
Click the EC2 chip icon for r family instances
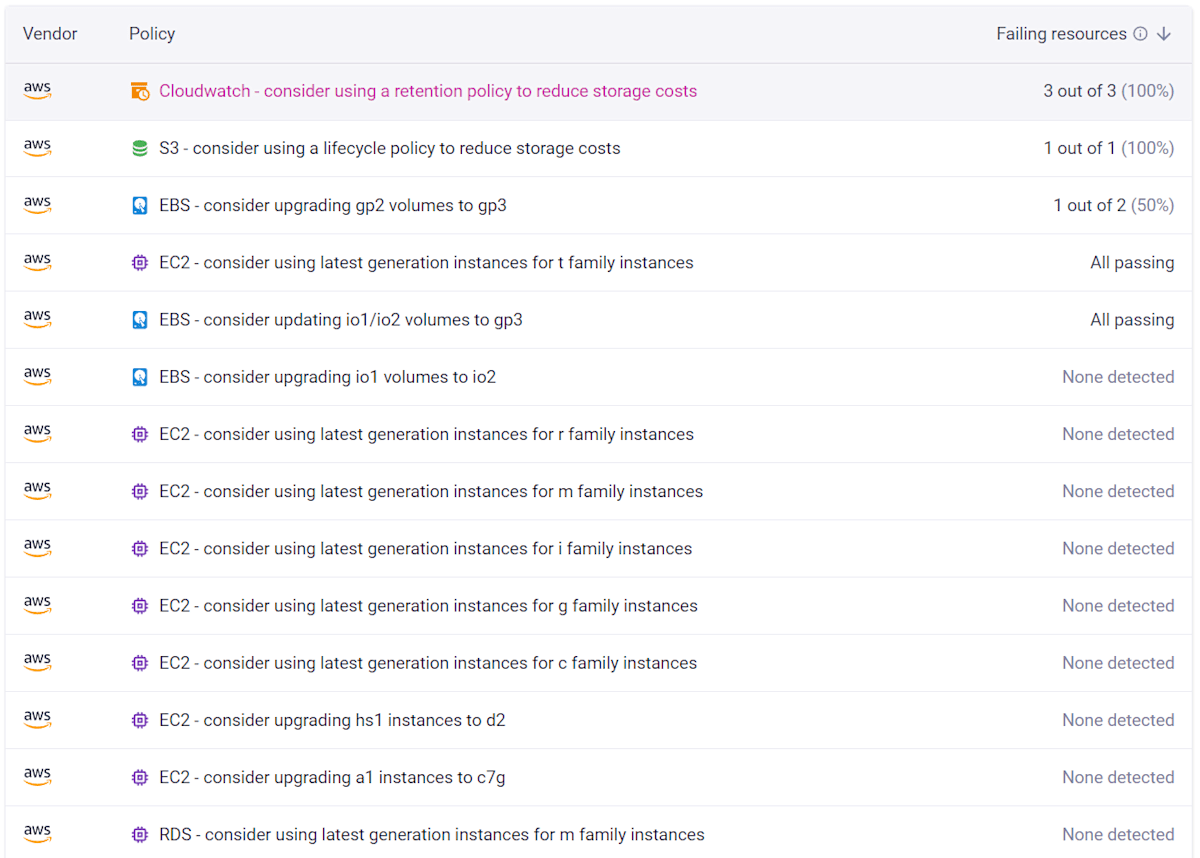click(140, 434)
